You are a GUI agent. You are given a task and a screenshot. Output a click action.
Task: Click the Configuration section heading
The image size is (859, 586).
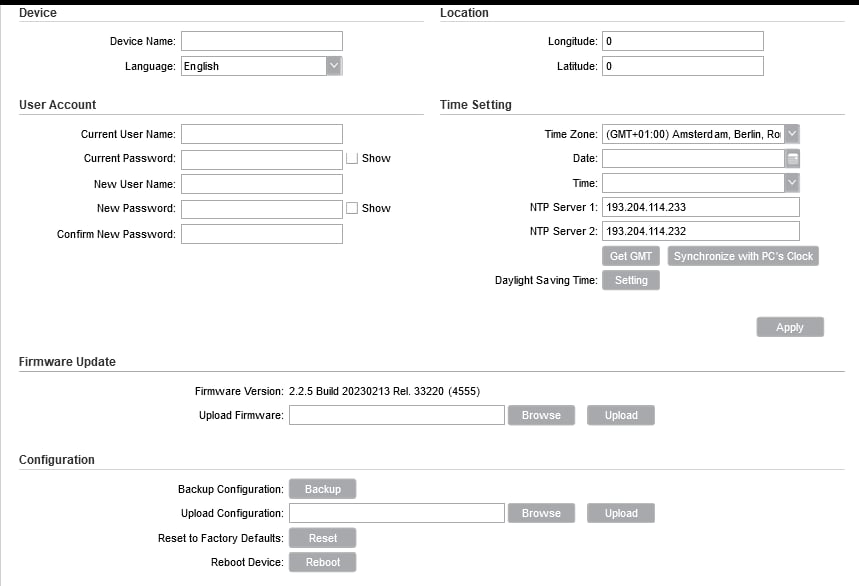(x=56, y=459)
